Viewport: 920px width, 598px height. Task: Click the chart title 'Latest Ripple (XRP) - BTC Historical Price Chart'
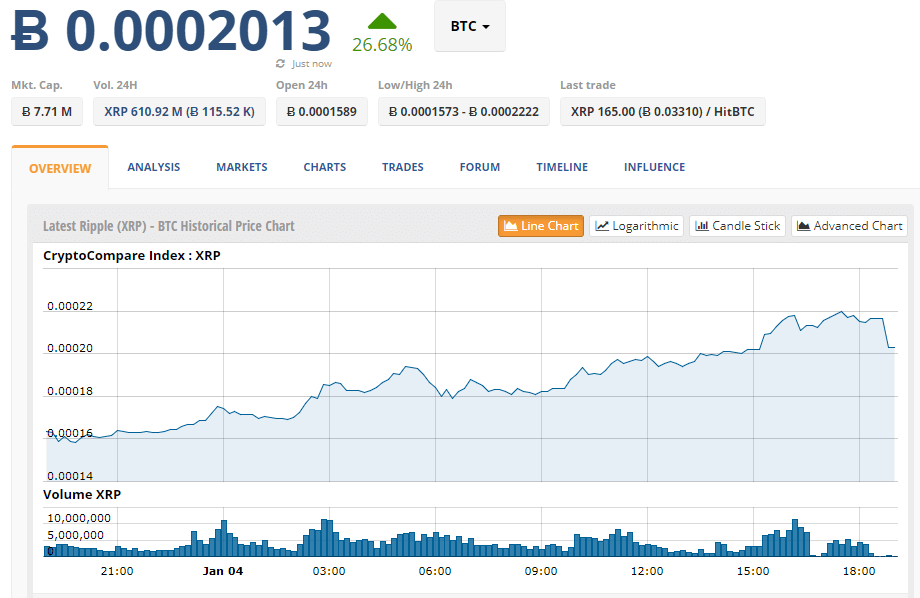pyautogui.click(x=169, y=226)
